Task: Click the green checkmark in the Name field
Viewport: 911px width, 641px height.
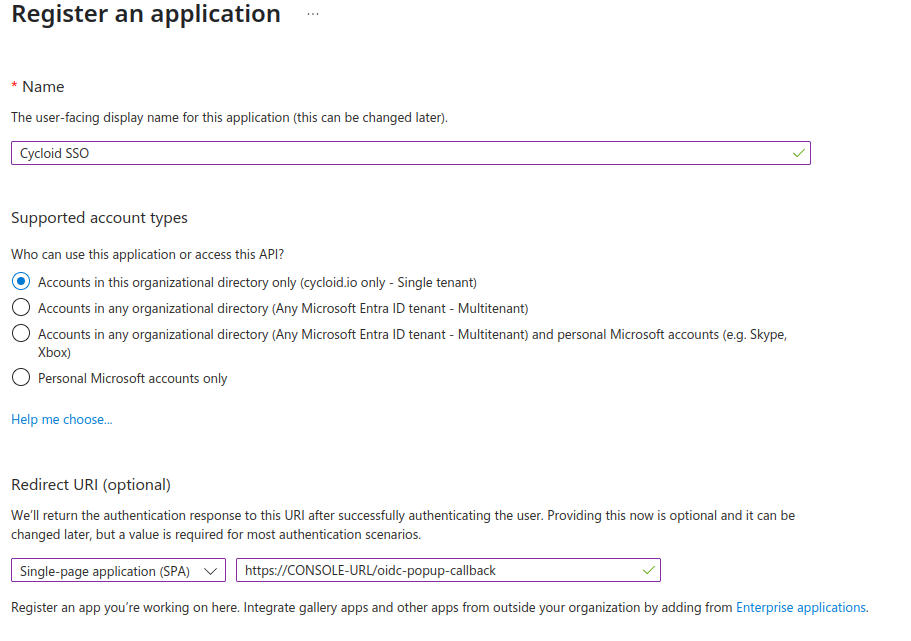Action: pos(798,153)
